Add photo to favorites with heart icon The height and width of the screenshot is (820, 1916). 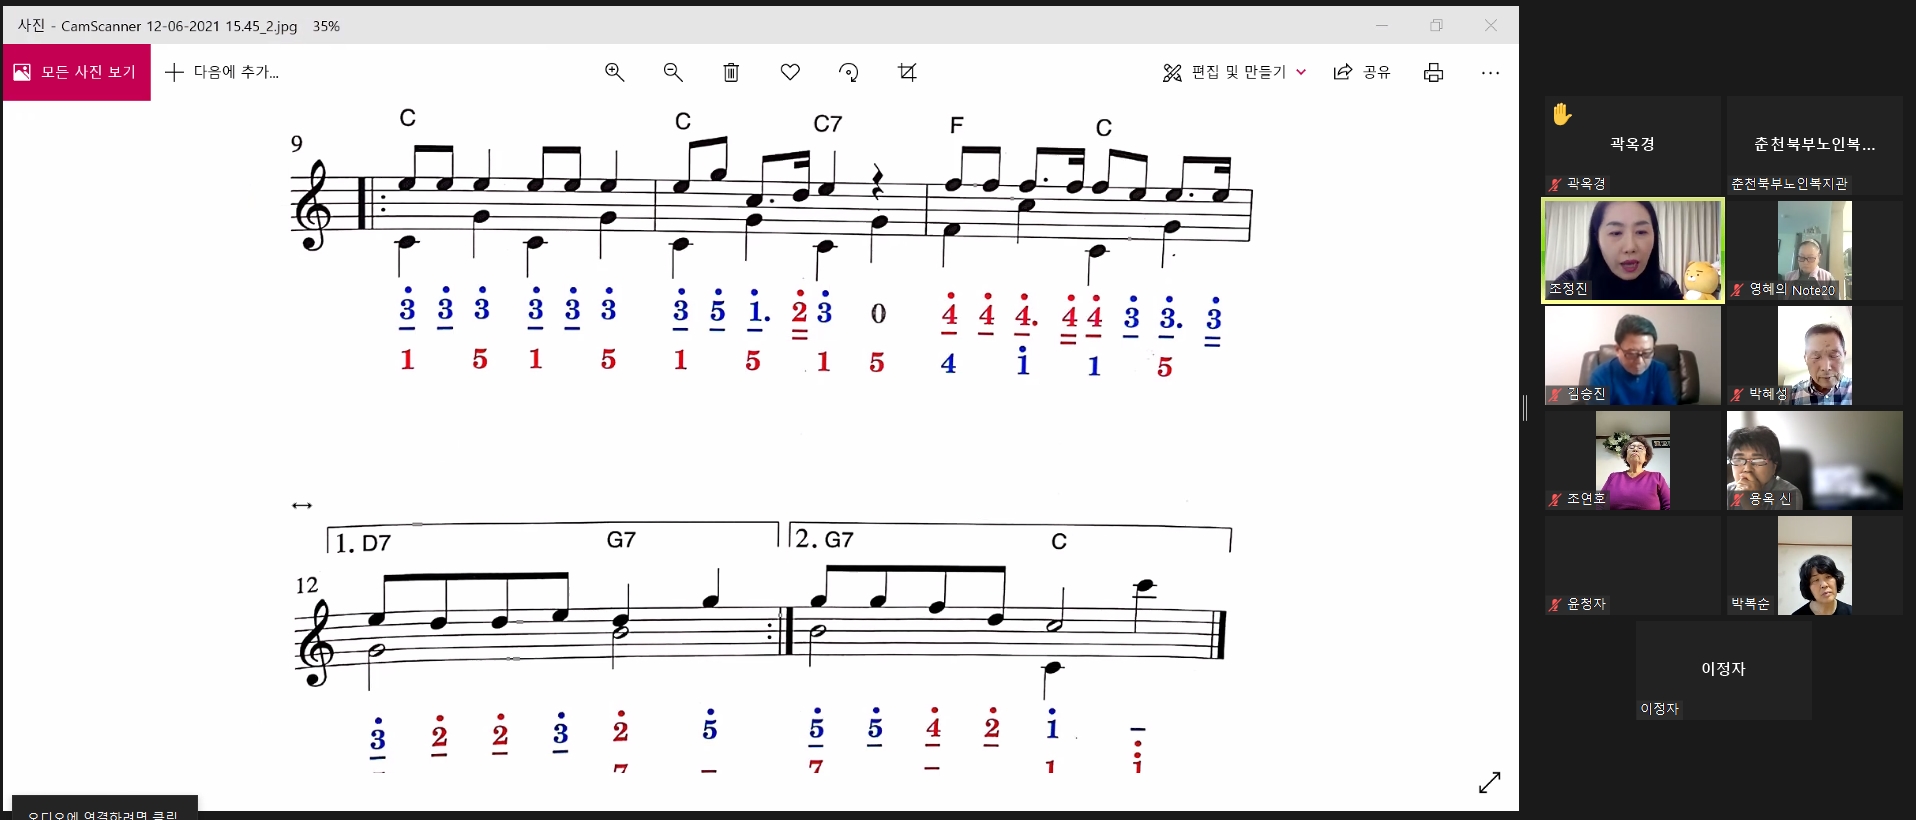pyautogui.click(x=790, y=72)
